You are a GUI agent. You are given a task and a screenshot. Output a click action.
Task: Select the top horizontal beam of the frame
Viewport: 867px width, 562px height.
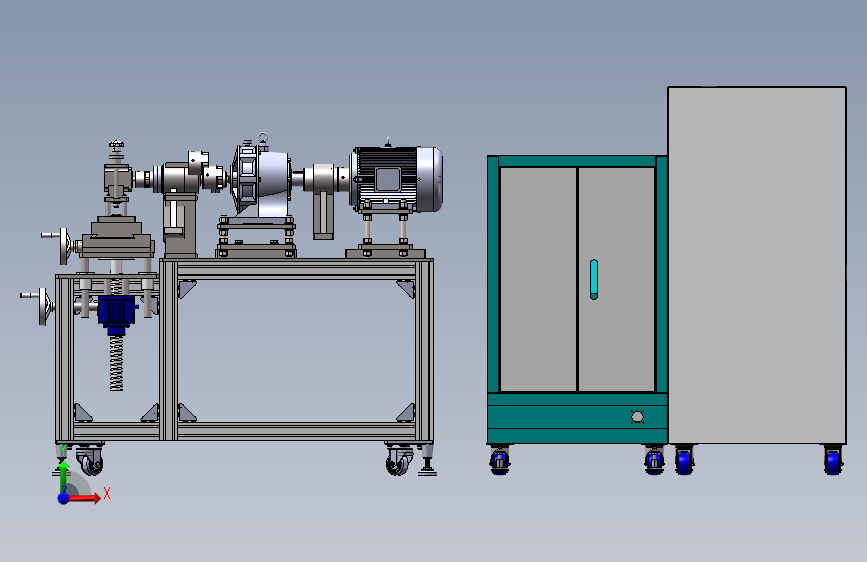pos(296,269)
